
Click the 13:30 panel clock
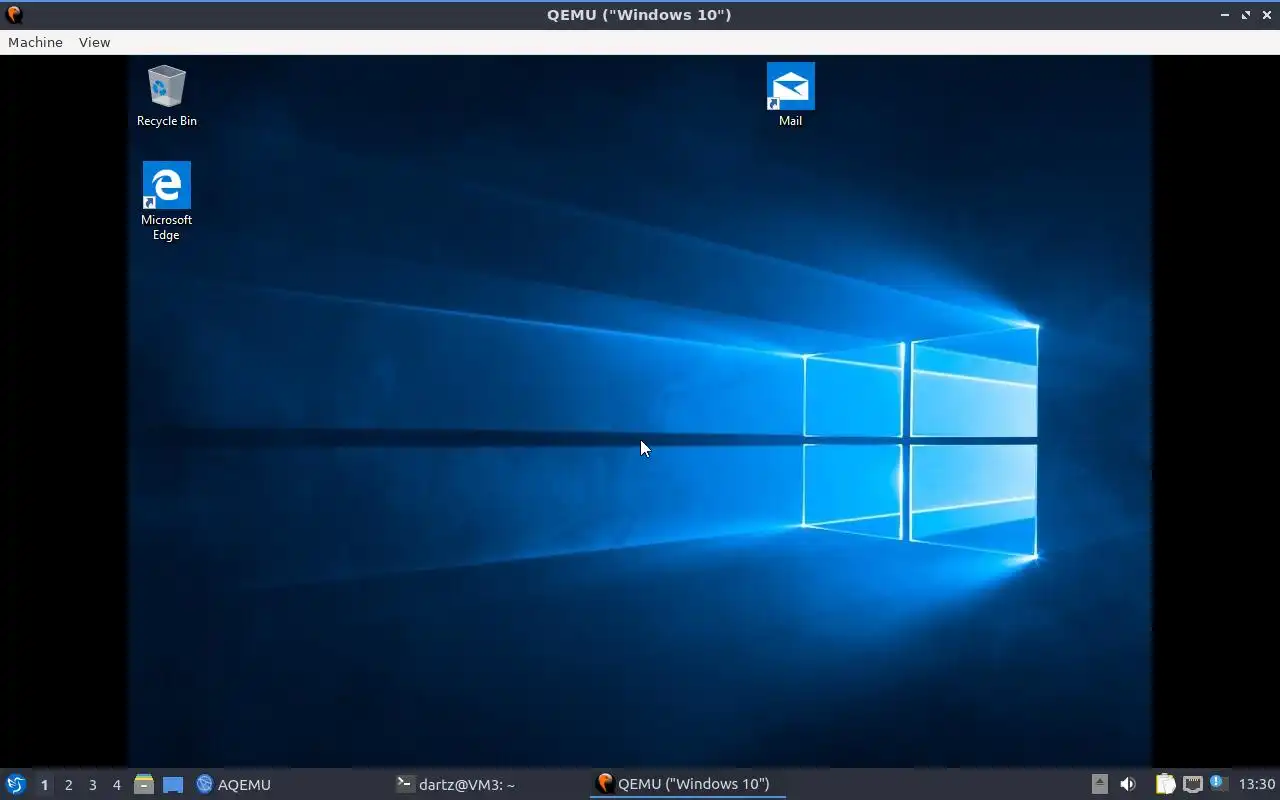tap(1257, 784)
